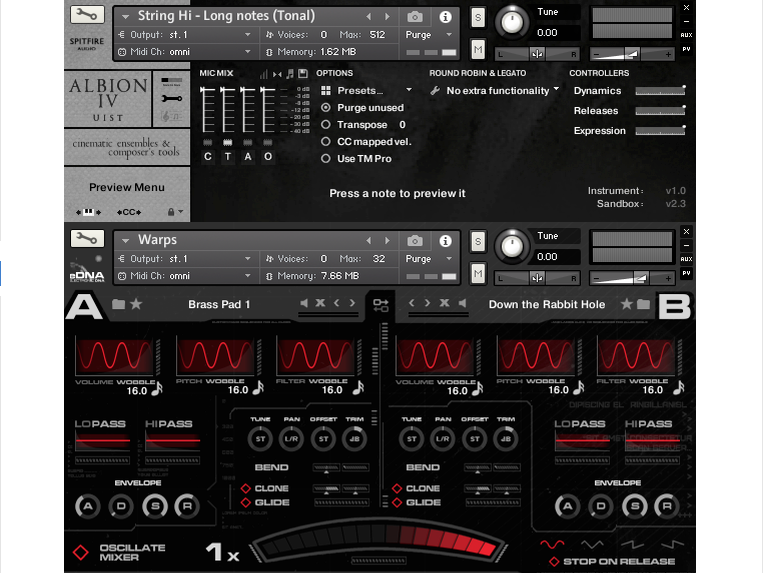Enable CC mapped vel. option
The width and height of the screenshot is (763, 573).
click(x=326, y=142)
